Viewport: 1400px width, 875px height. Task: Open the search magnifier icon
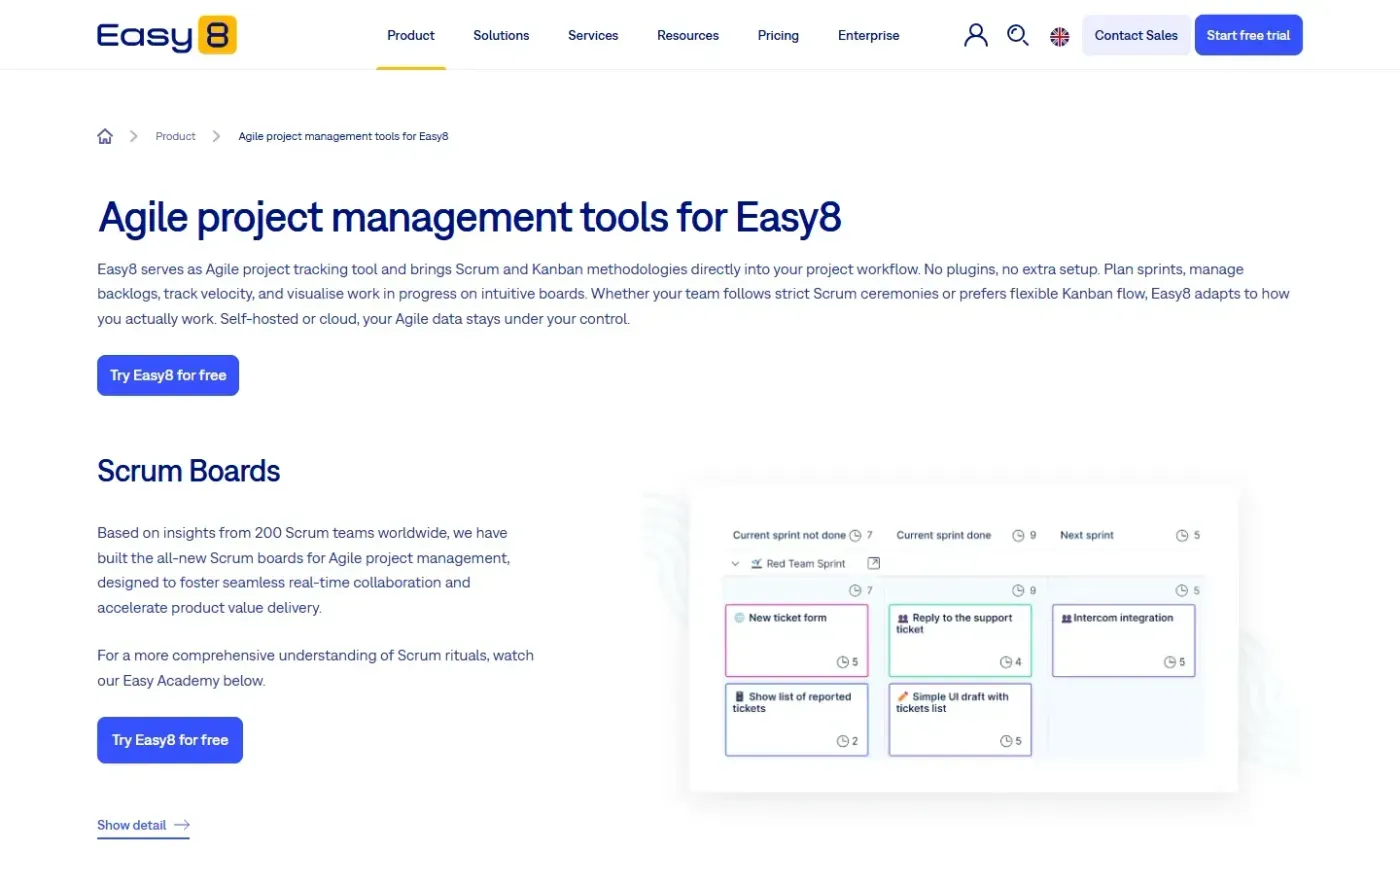coord(1018,36)
